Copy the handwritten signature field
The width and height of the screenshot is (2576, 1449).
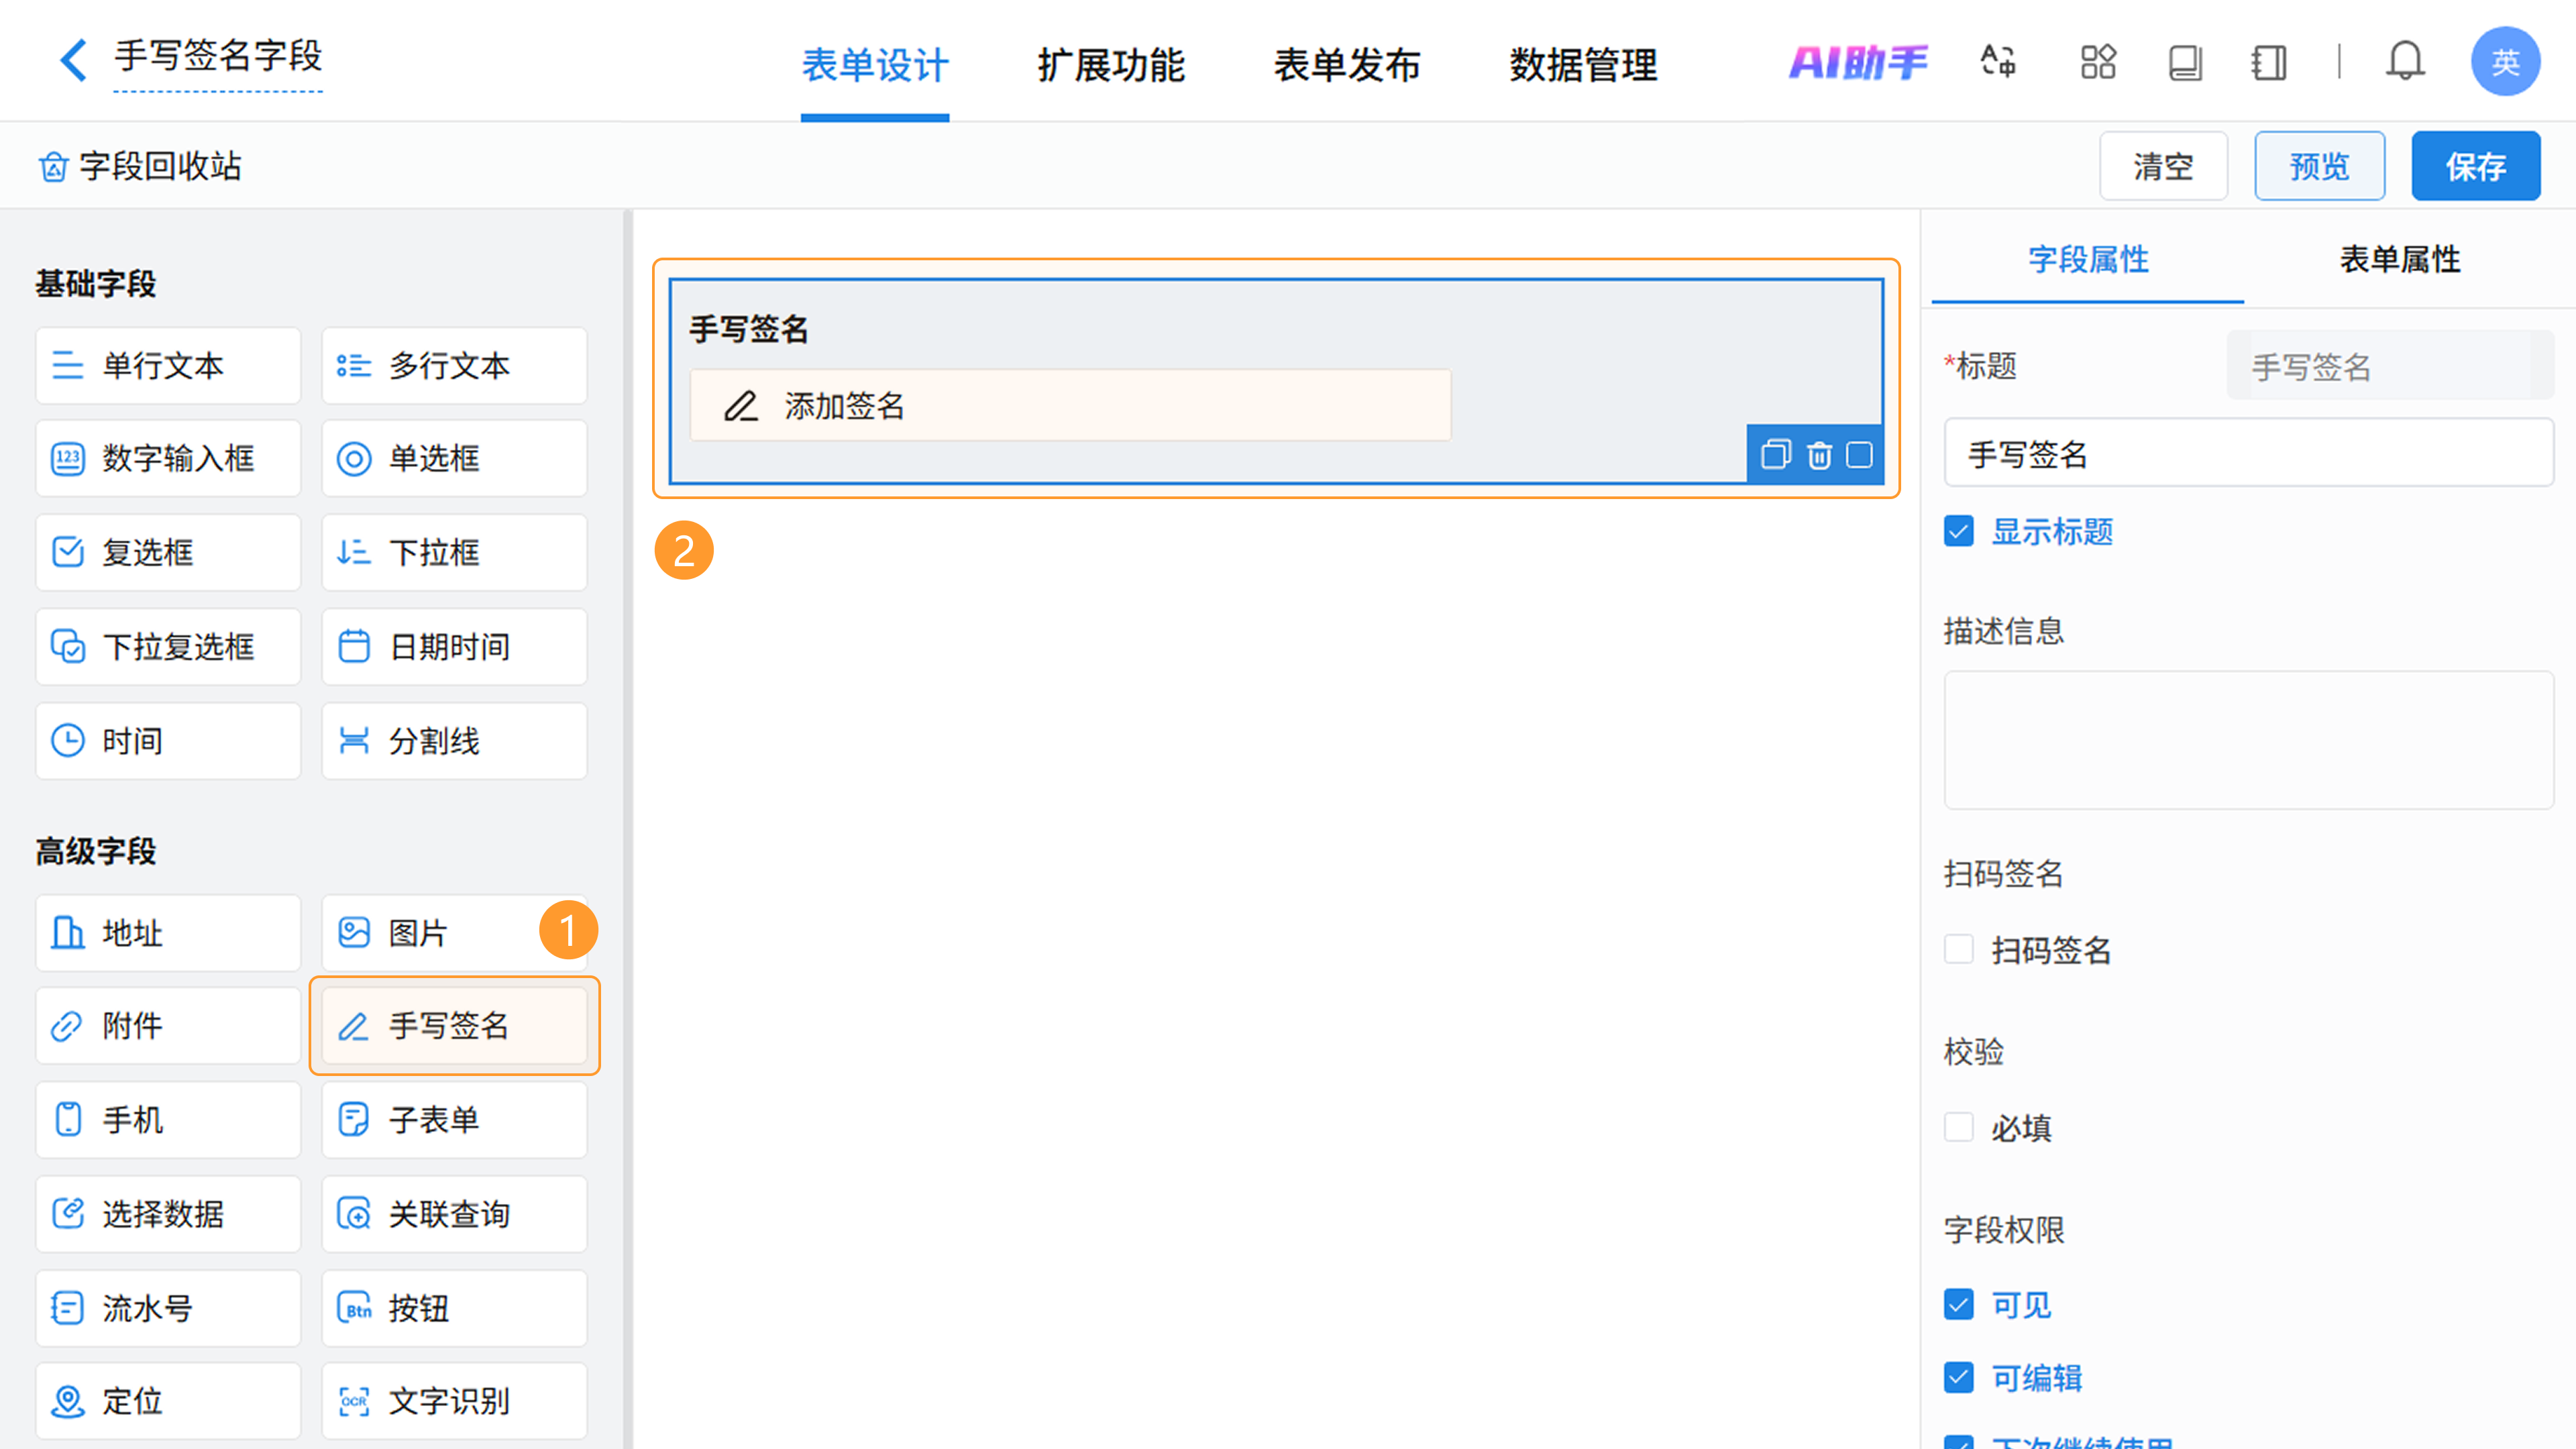coord(1775,455)
